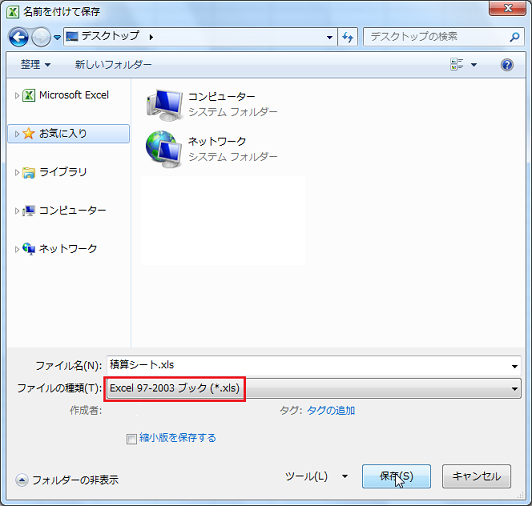
Task: Select the コンピューター system folder item
Action: coord(212,104)
